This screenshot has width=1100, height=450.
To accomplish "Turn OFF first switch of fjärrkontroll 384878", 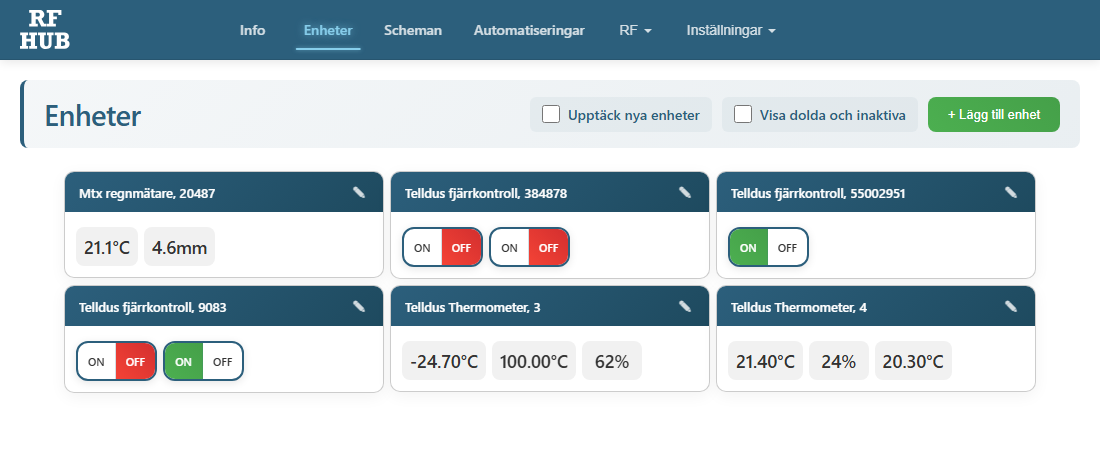I will pyautogui.click(x=462, y=247).
